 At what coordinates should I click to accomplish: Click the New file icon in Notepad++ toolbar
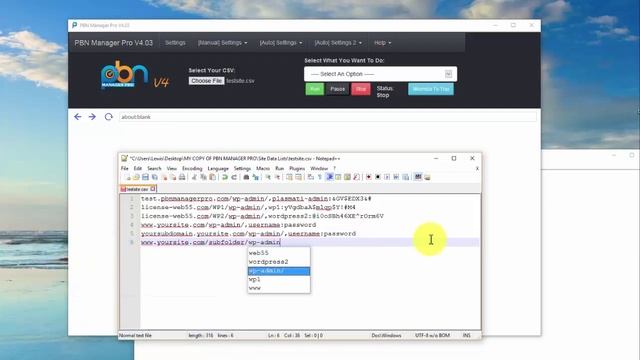coord(127,177)
